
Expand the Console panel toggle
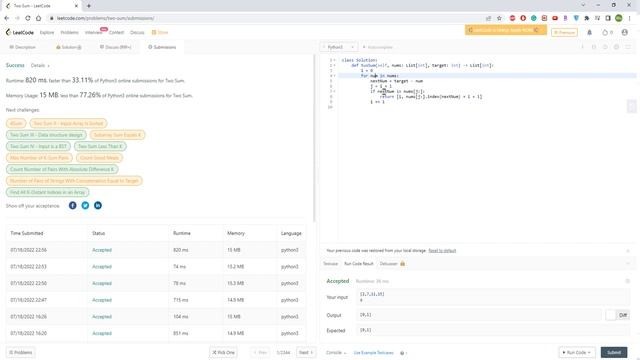point(336,353)
